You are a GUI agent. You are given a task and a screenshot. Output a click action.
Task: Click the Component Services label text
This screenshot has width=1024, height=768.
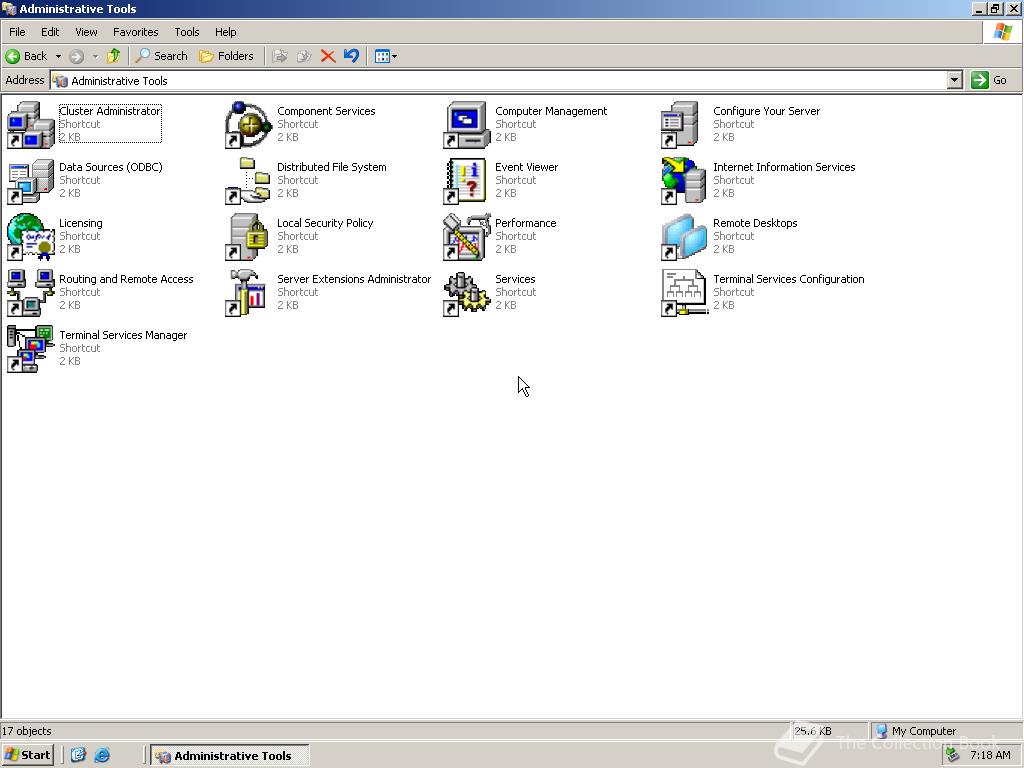click(326, 111)
